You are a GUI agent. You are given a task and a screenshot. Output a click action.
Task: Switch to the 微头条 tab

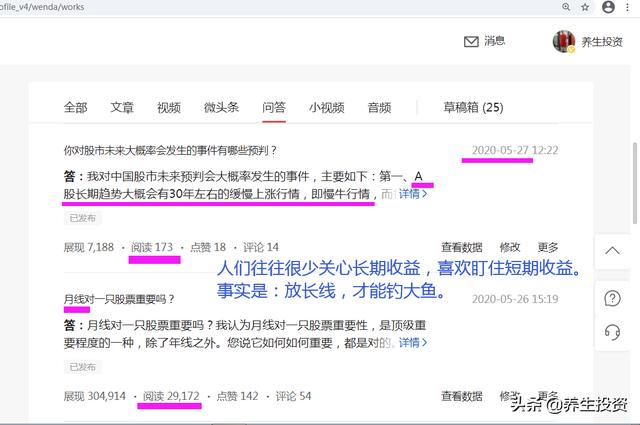click(x=222, y=108)
